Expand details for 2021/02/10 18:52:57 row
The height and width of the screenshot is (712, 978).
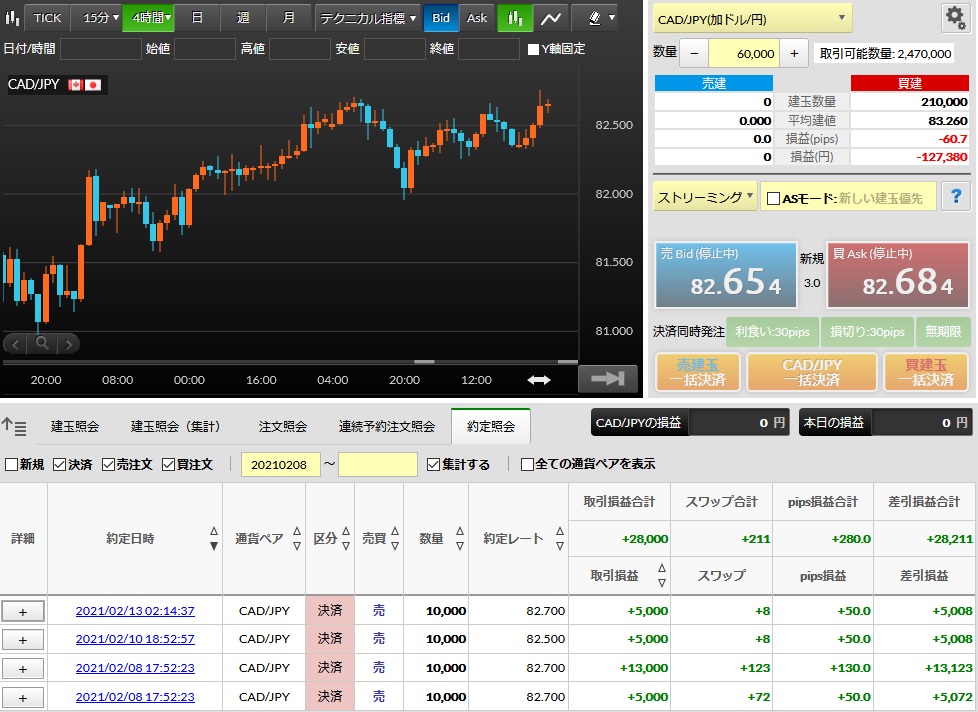click(23, 640)
